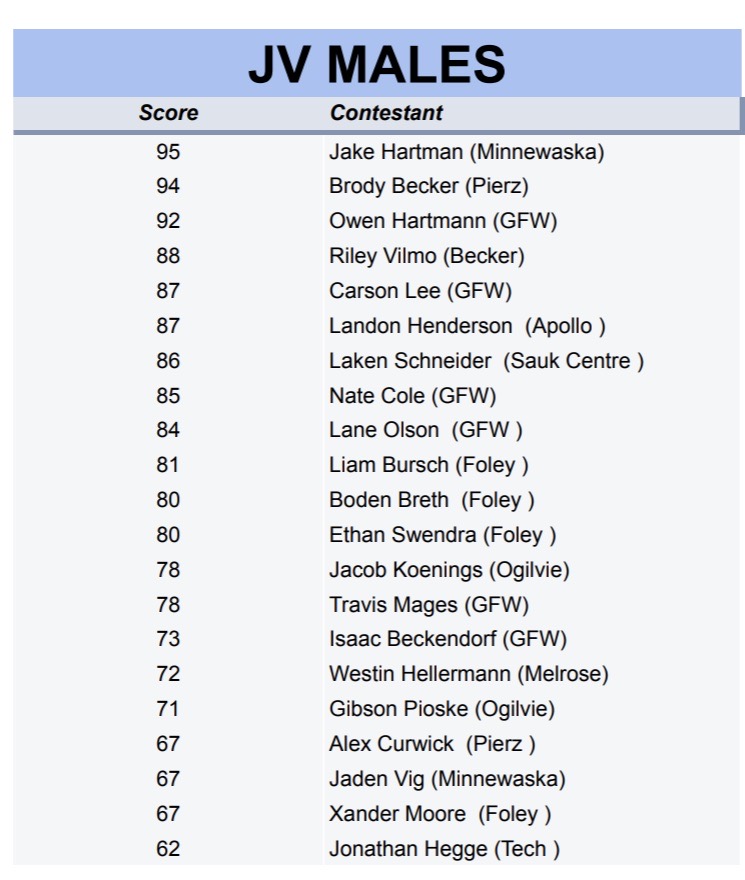
Task: Select Jonathan Hegge (Tech) entry
Action: point(444,849)
